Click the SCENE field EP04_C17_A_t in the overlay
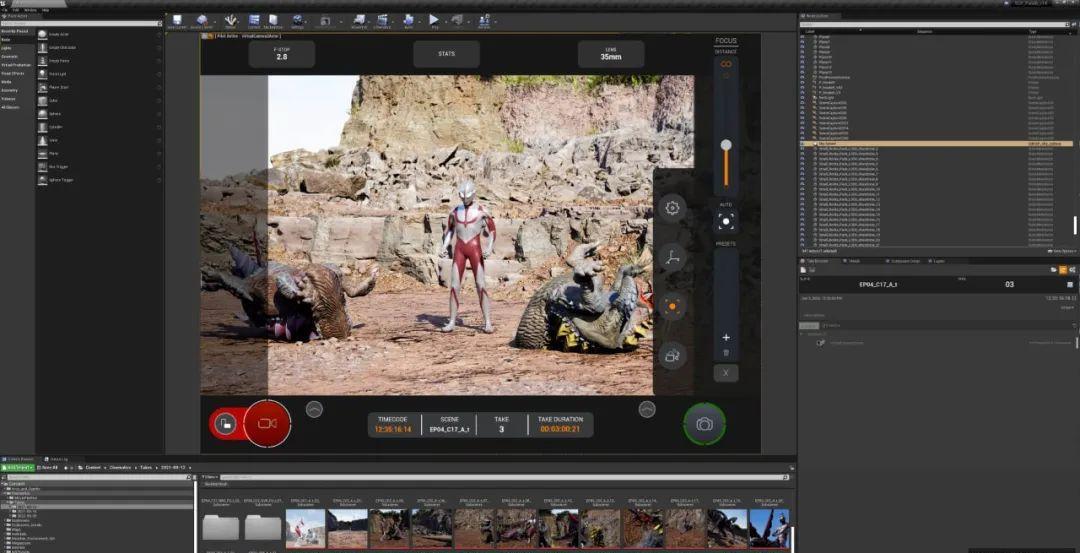1080x553 pixels. (x=449, y=429)
